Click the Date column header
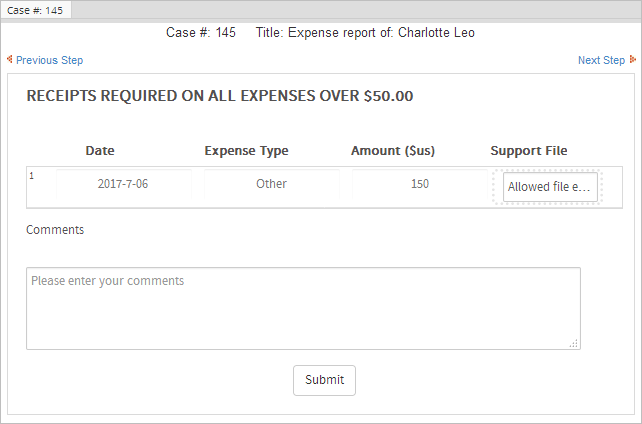The height and width of the screenshot is (424, 642). point(100,151)
